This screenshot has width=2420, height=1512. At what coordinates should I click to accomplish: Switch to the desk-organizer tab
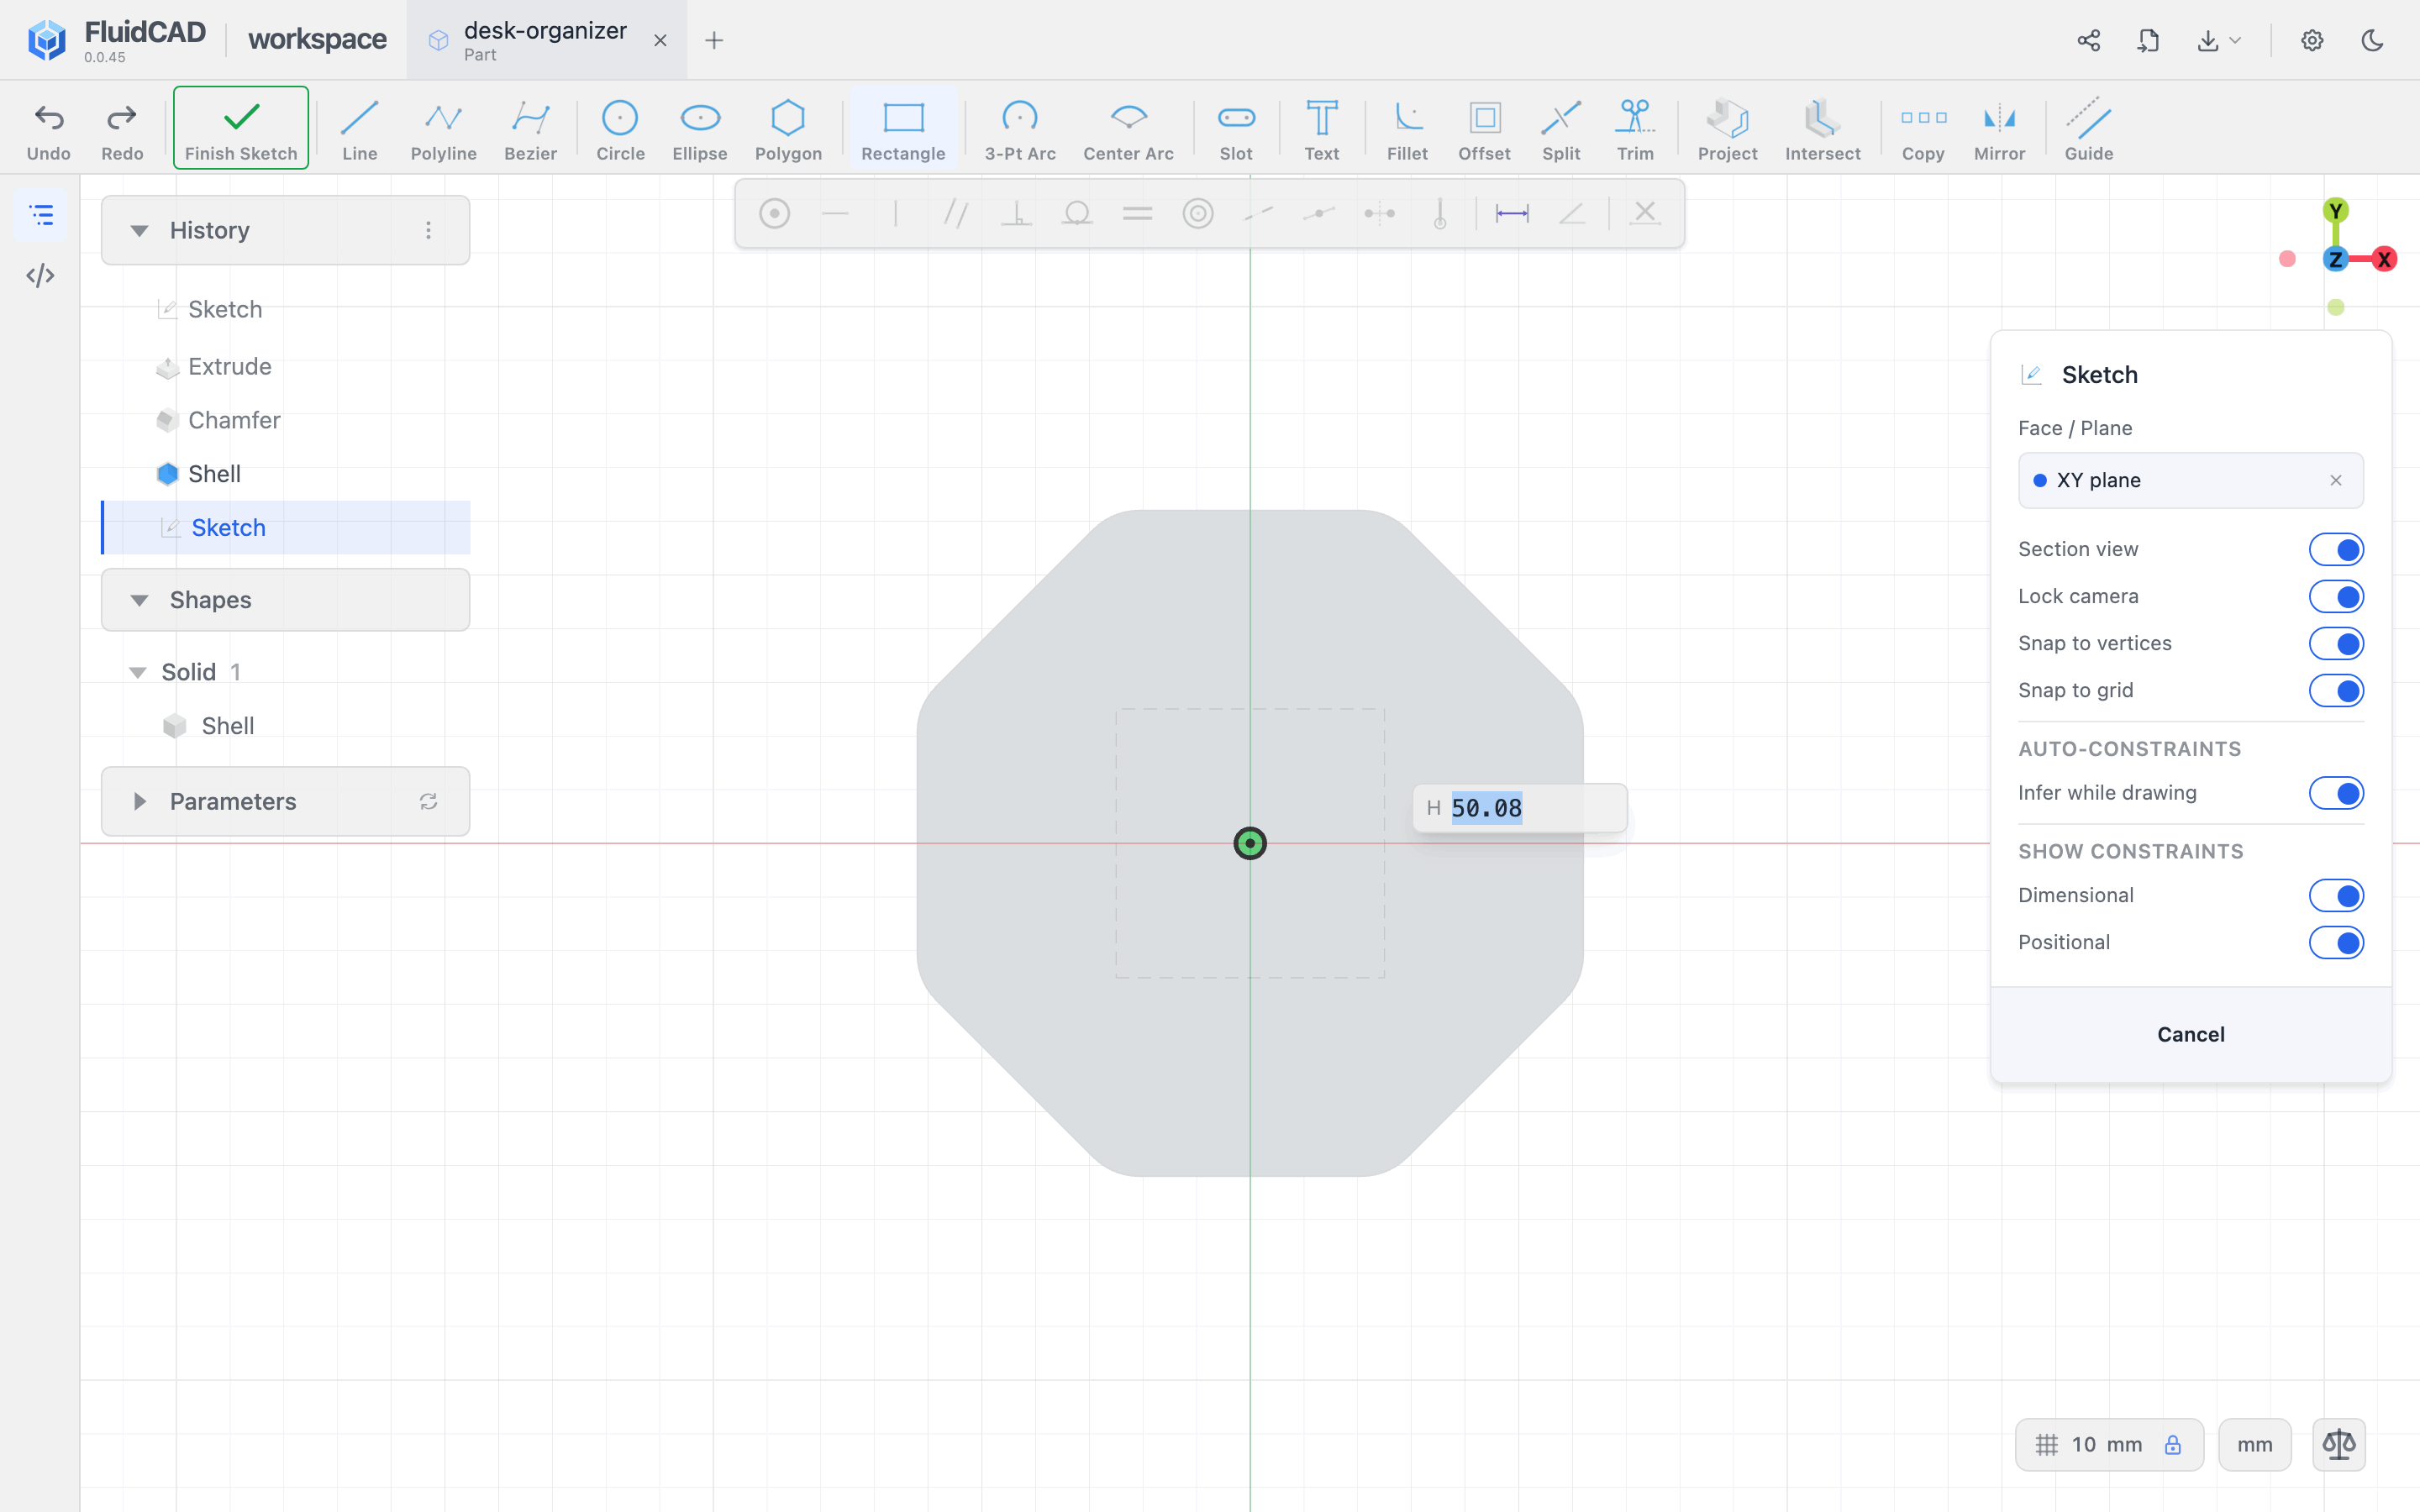click(545, 40)
